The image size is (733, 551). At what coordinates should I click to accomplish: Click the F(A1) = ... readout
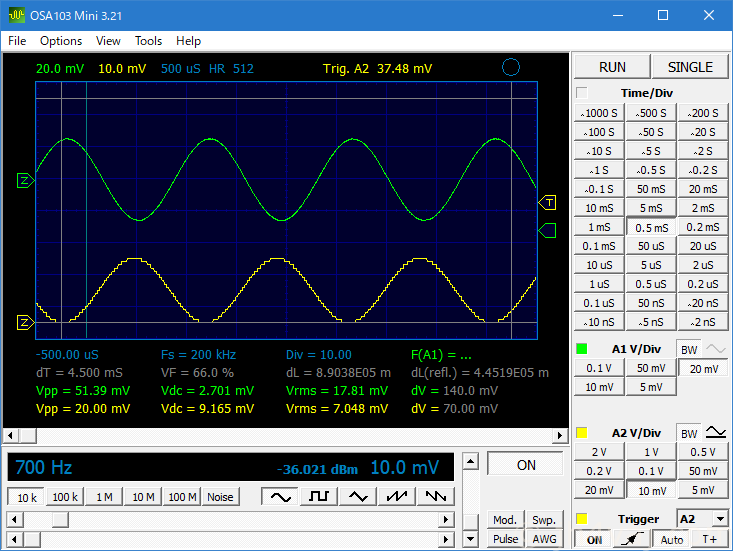tap(441, 355)
